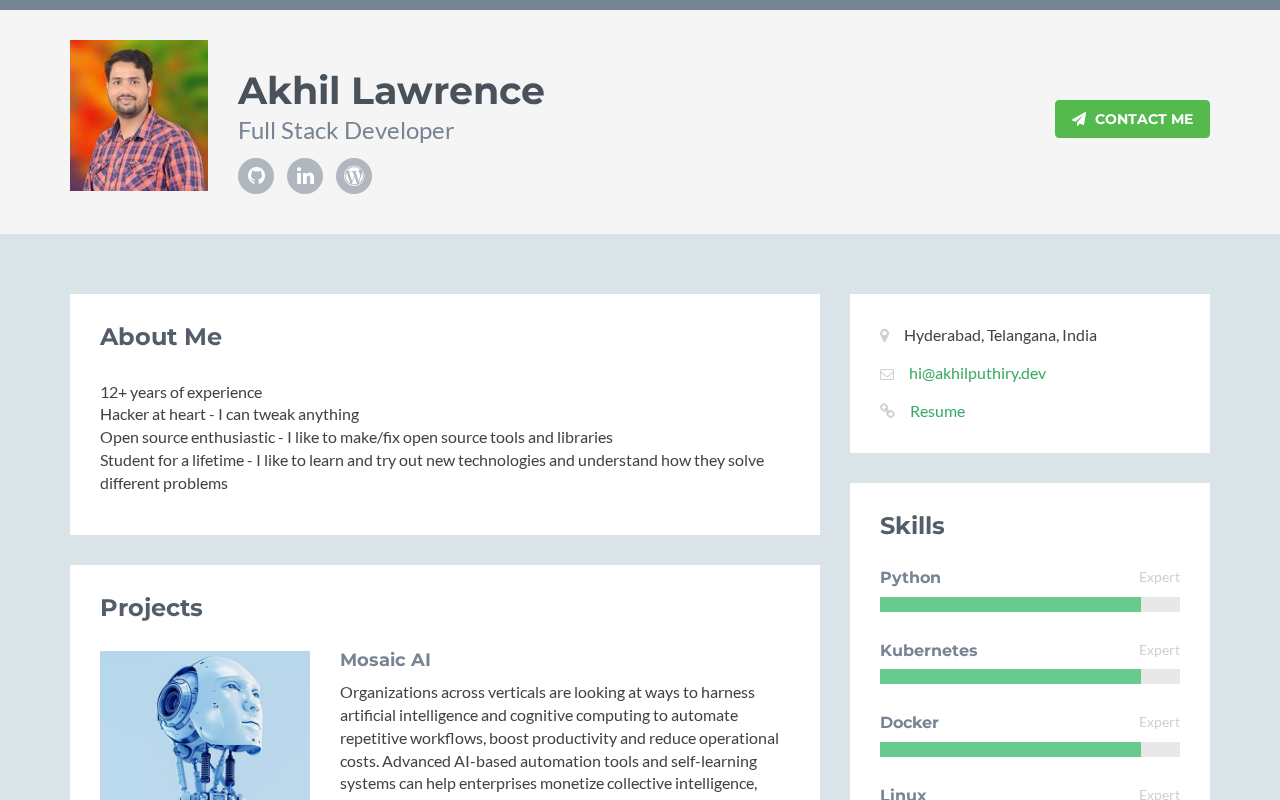Click the Python skill progress bar
Viewport: 1280px width, 800px height.
coord(1029,604)
